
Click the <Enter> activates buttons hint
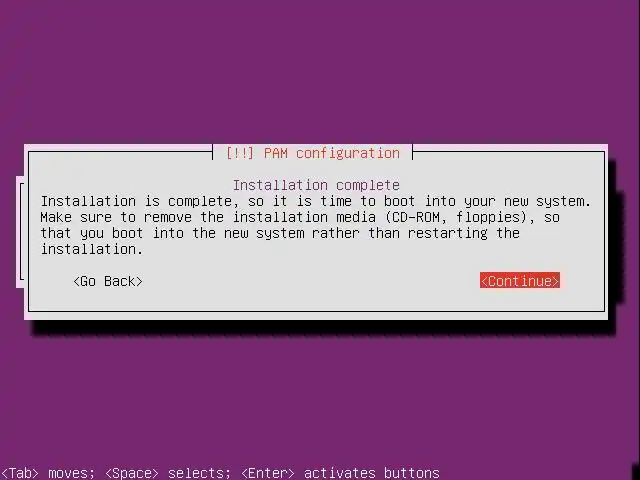point(340,473)
